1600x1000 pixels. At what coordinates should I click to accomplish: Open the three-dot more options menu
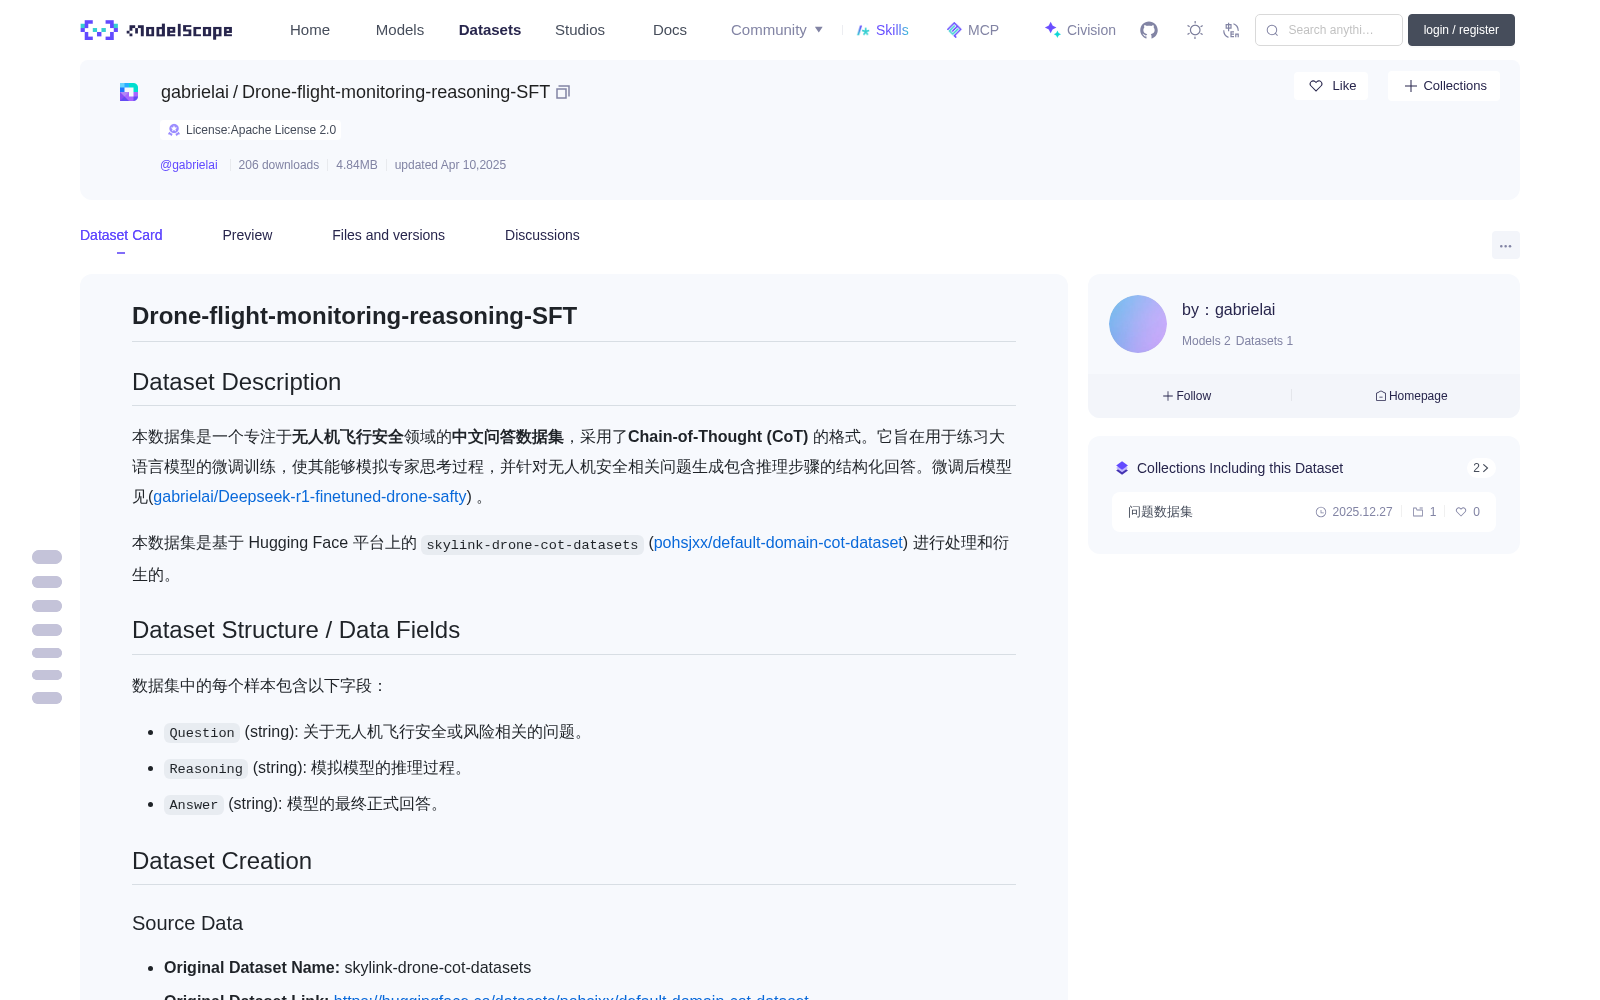click(x=1506, y=245)
